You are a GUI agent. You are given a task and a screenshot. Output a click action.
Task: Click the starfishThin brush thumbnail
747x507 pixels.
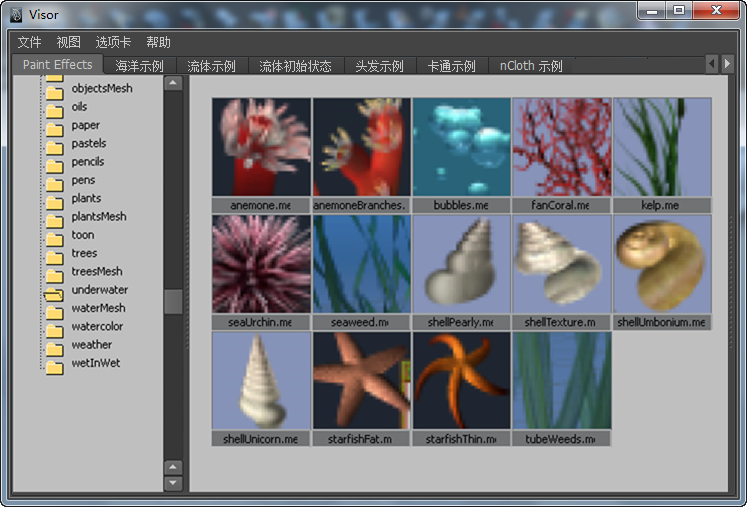(x=461, y=381)
